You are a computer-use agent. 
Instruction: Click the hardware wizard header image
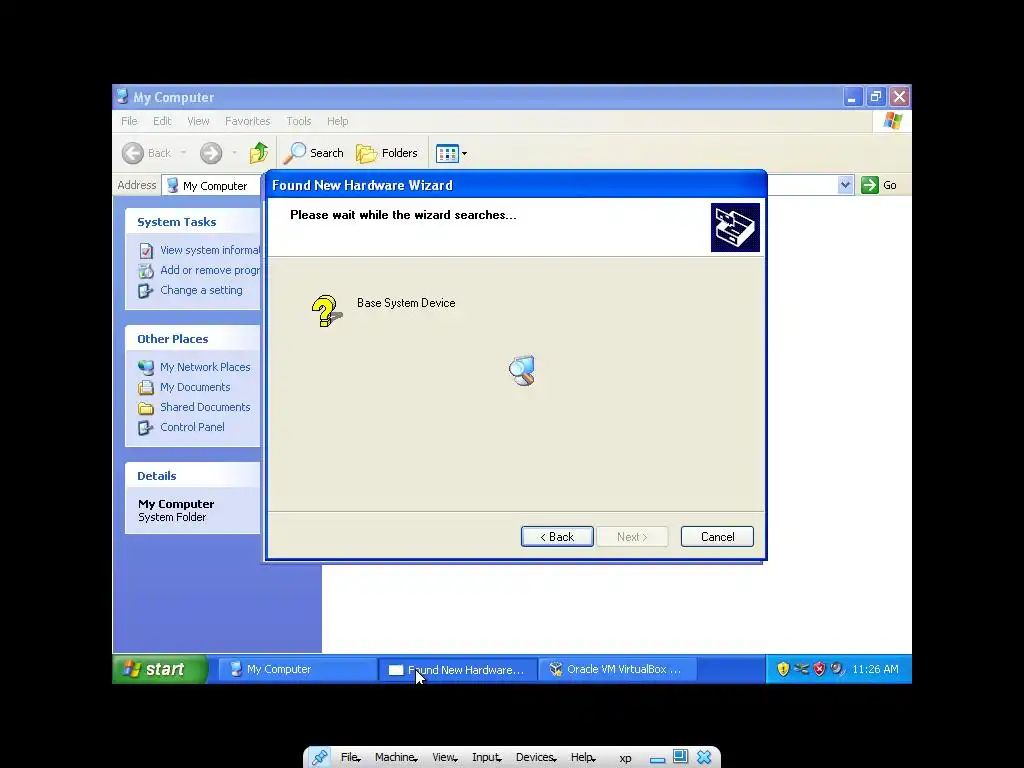pos(735,227)
